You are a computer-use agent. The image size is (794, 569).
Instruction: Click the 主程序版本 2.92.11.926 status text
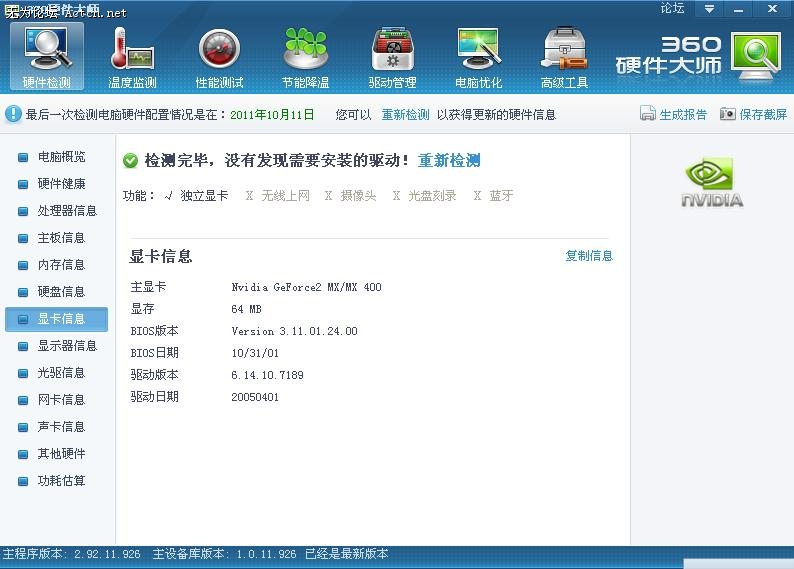(x=71, y=554)
